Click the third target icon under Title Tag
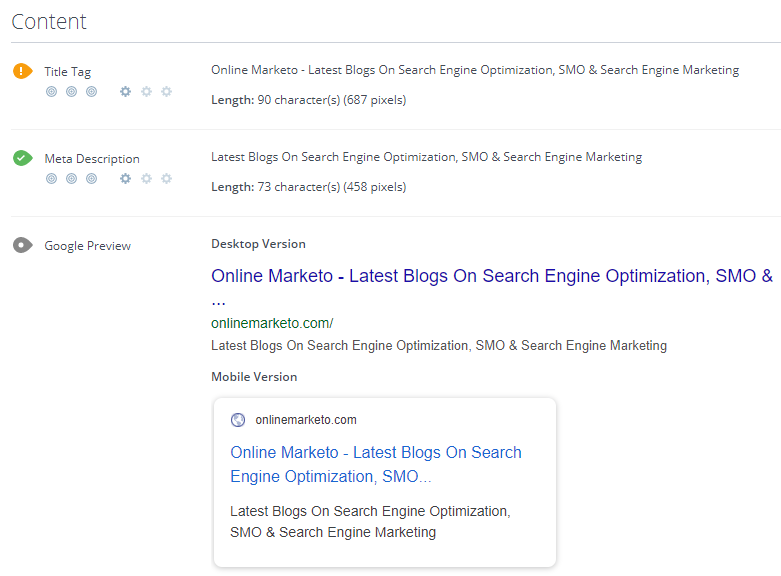Image resolution: width=781 pixels, height=576 pixels. click(x=91, y=92)
